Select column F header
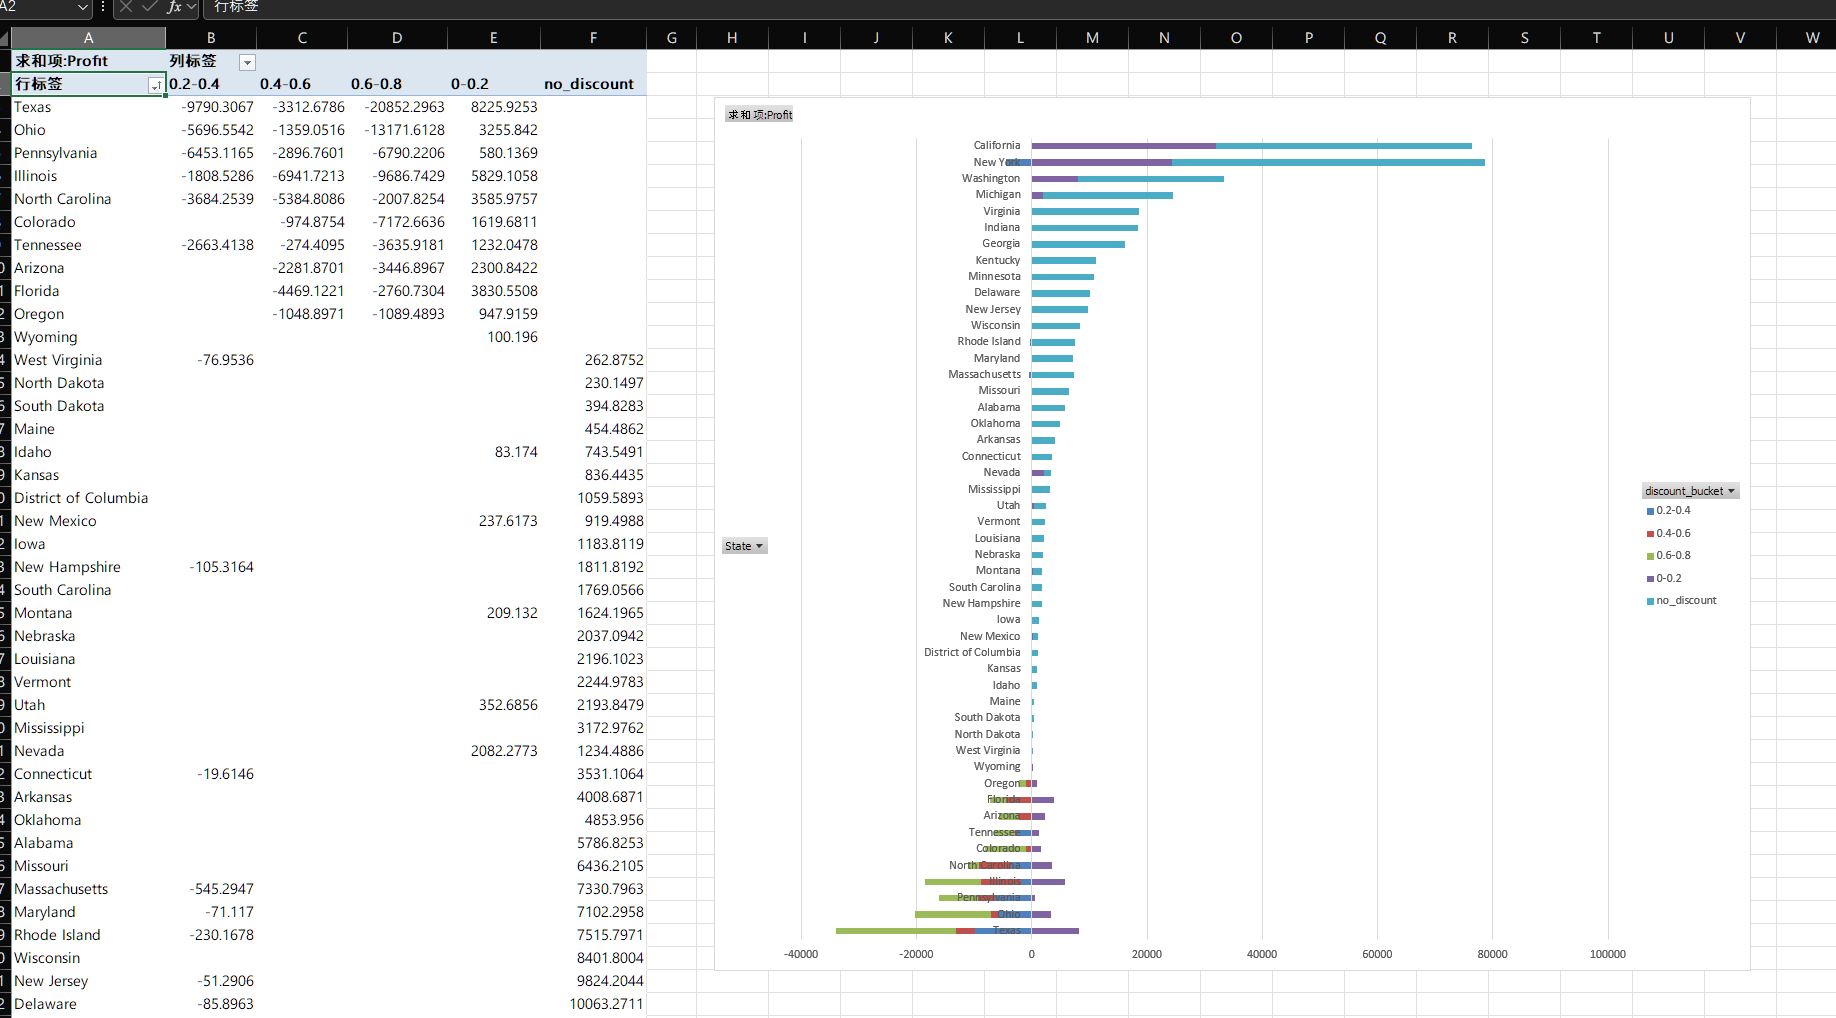 click(x=593, y=38)
